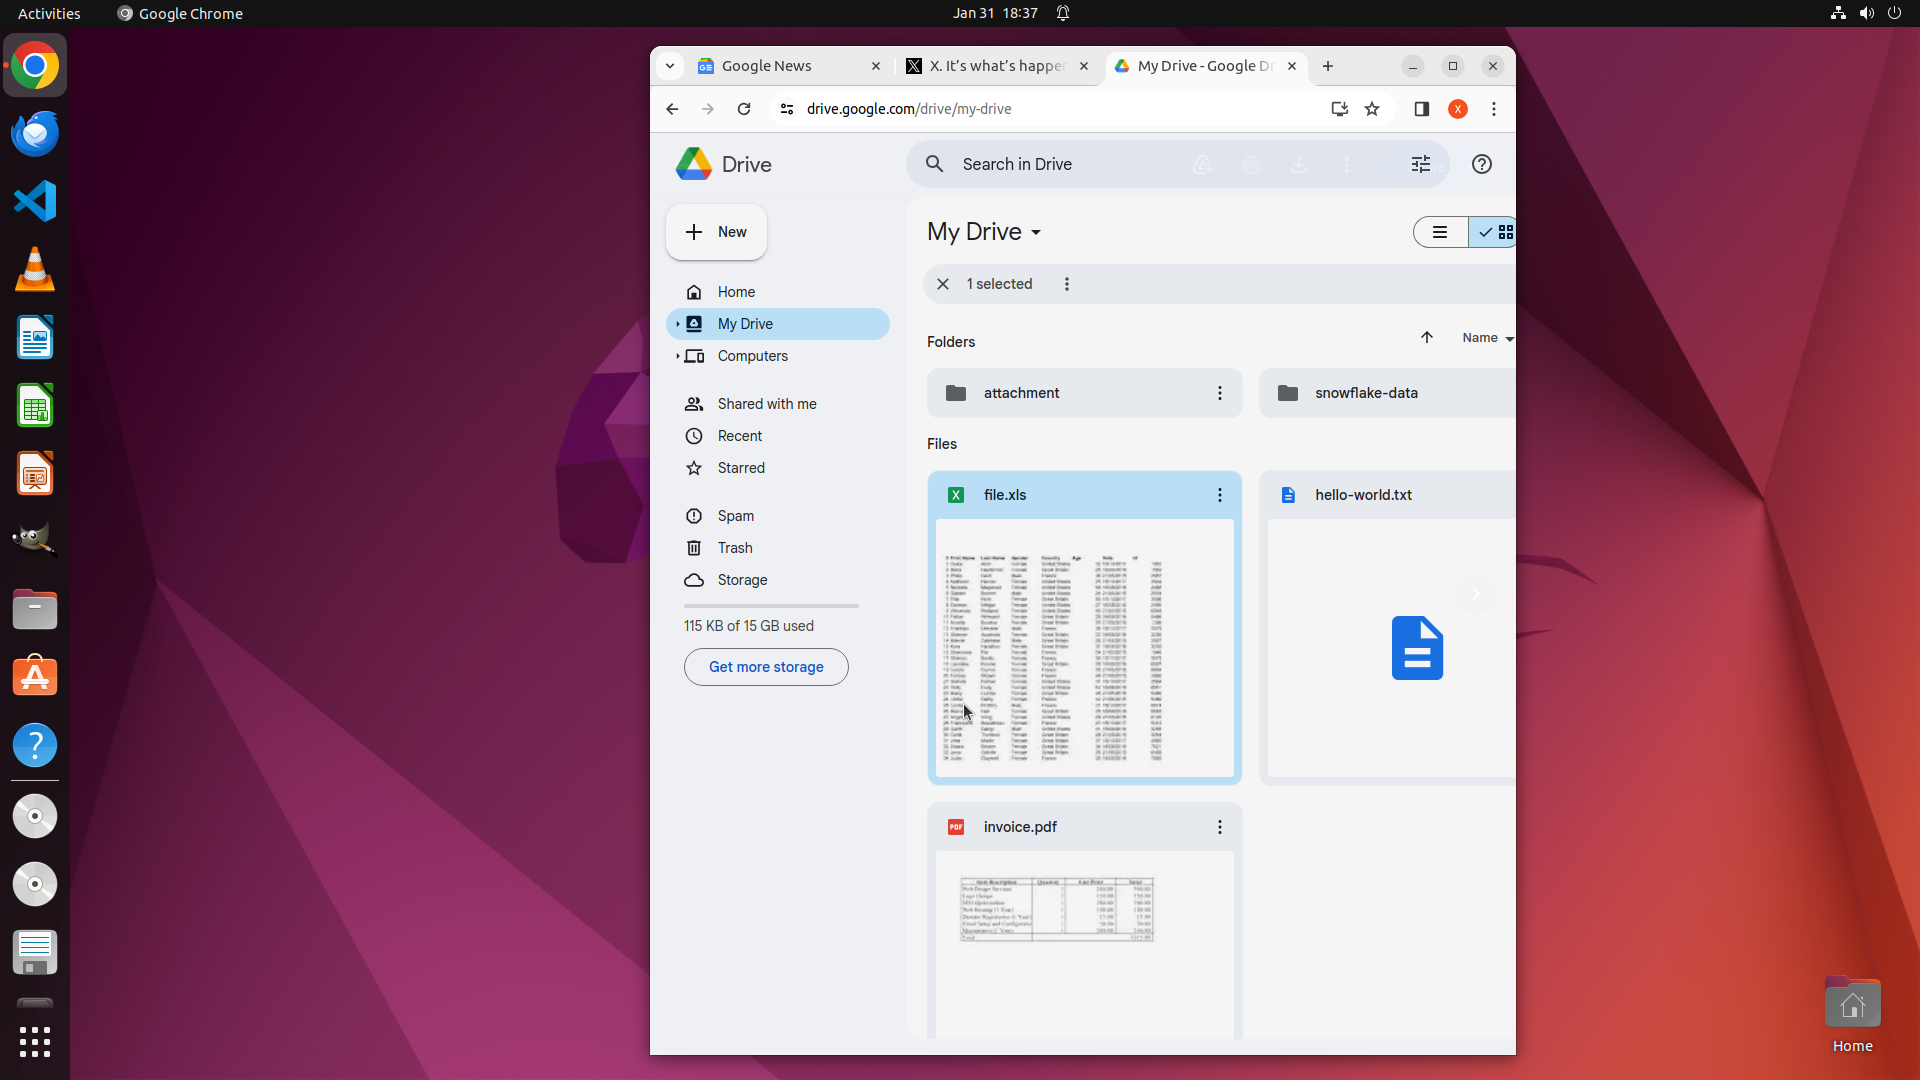Open more options for file.xls
Image resolution: width=1920 pixels, height=1080 pixels.
click(x=1219, y=495)
